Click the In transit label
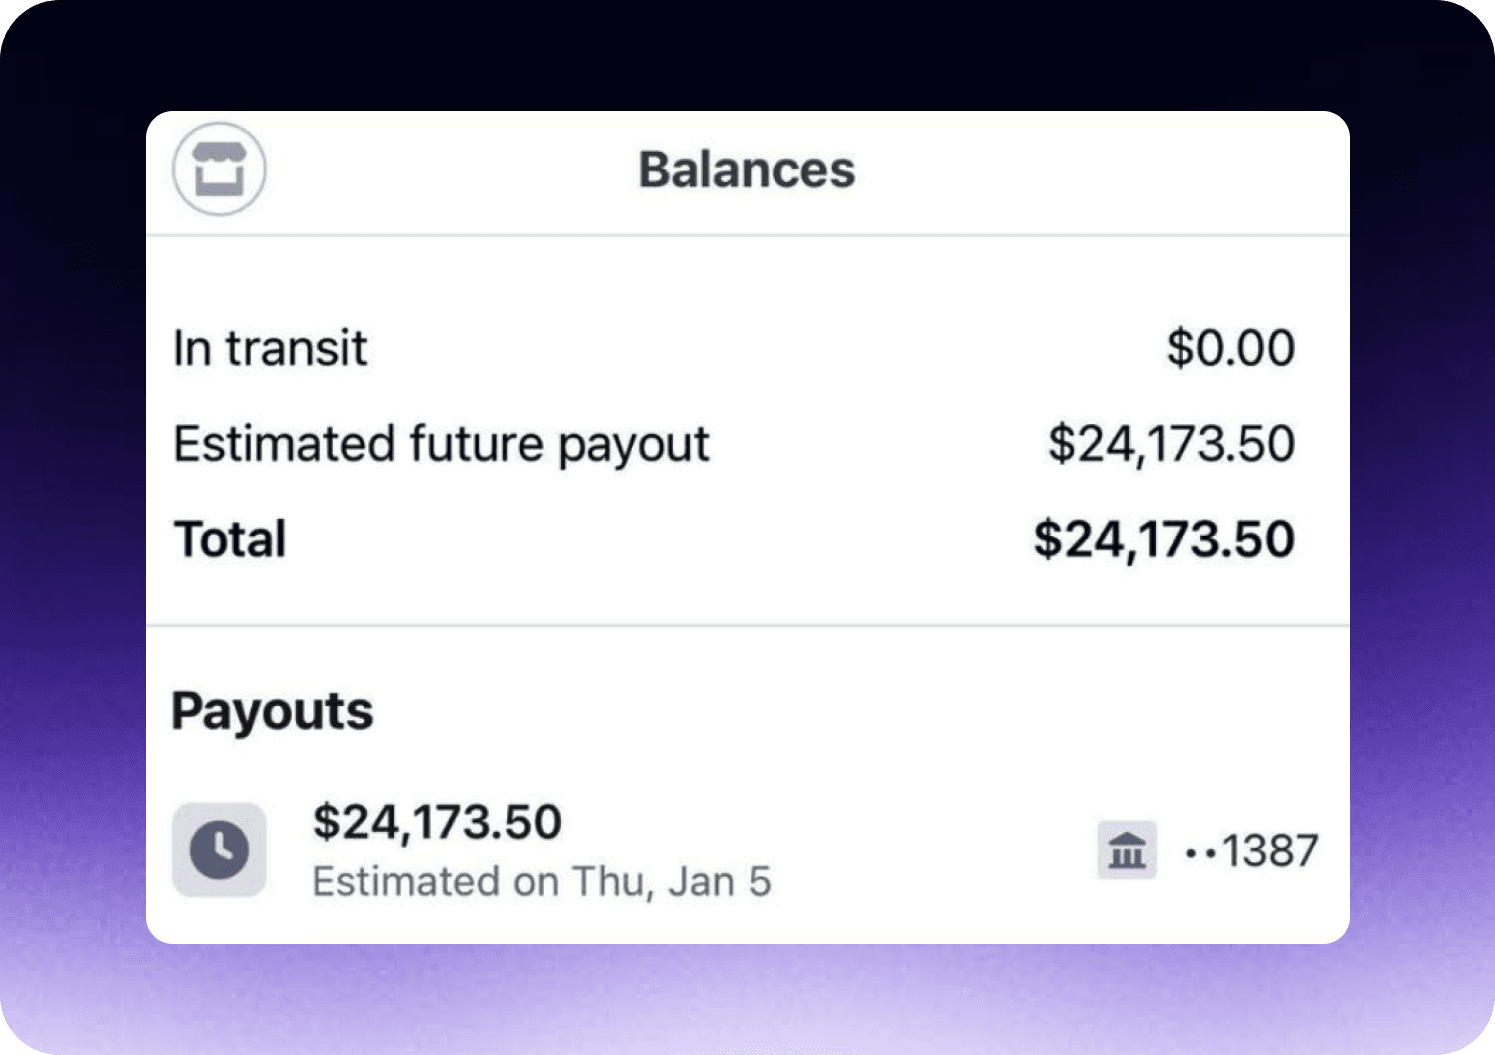The height and width of the screenshot is (1055, 1495). 270,348
